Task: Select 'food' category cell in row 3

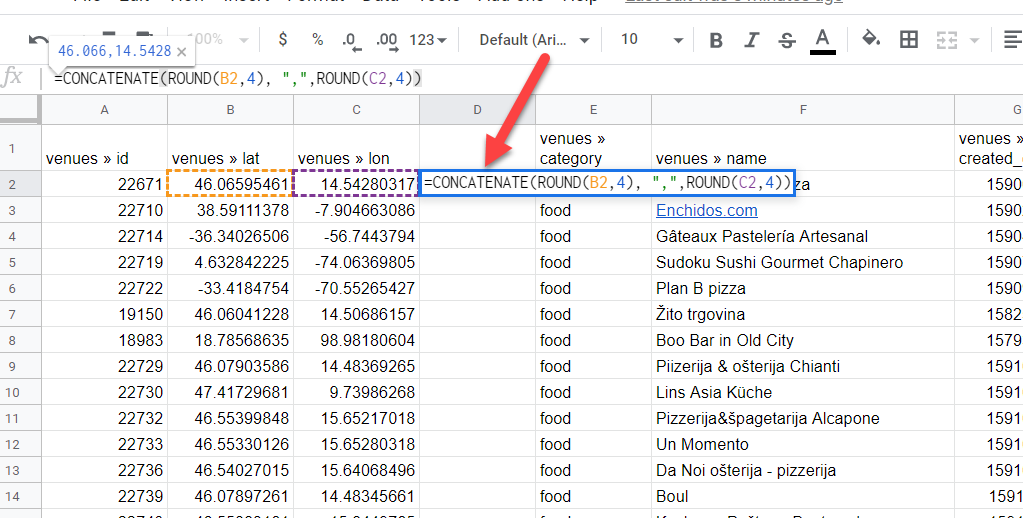Action: 593,210
